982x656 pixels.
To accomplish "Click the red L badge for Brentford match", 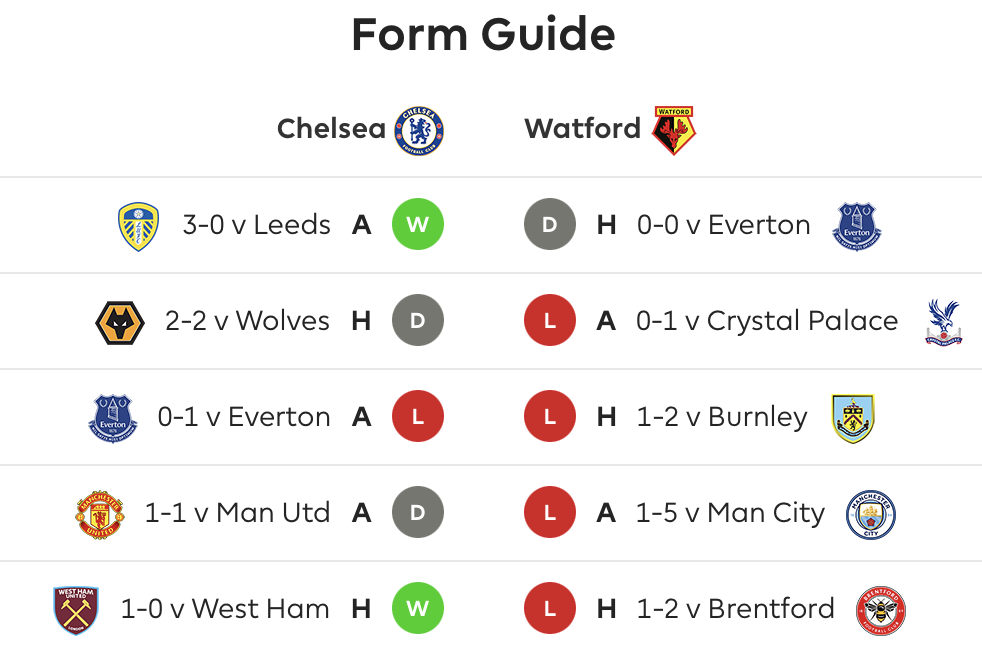I will tap(549, 609).
